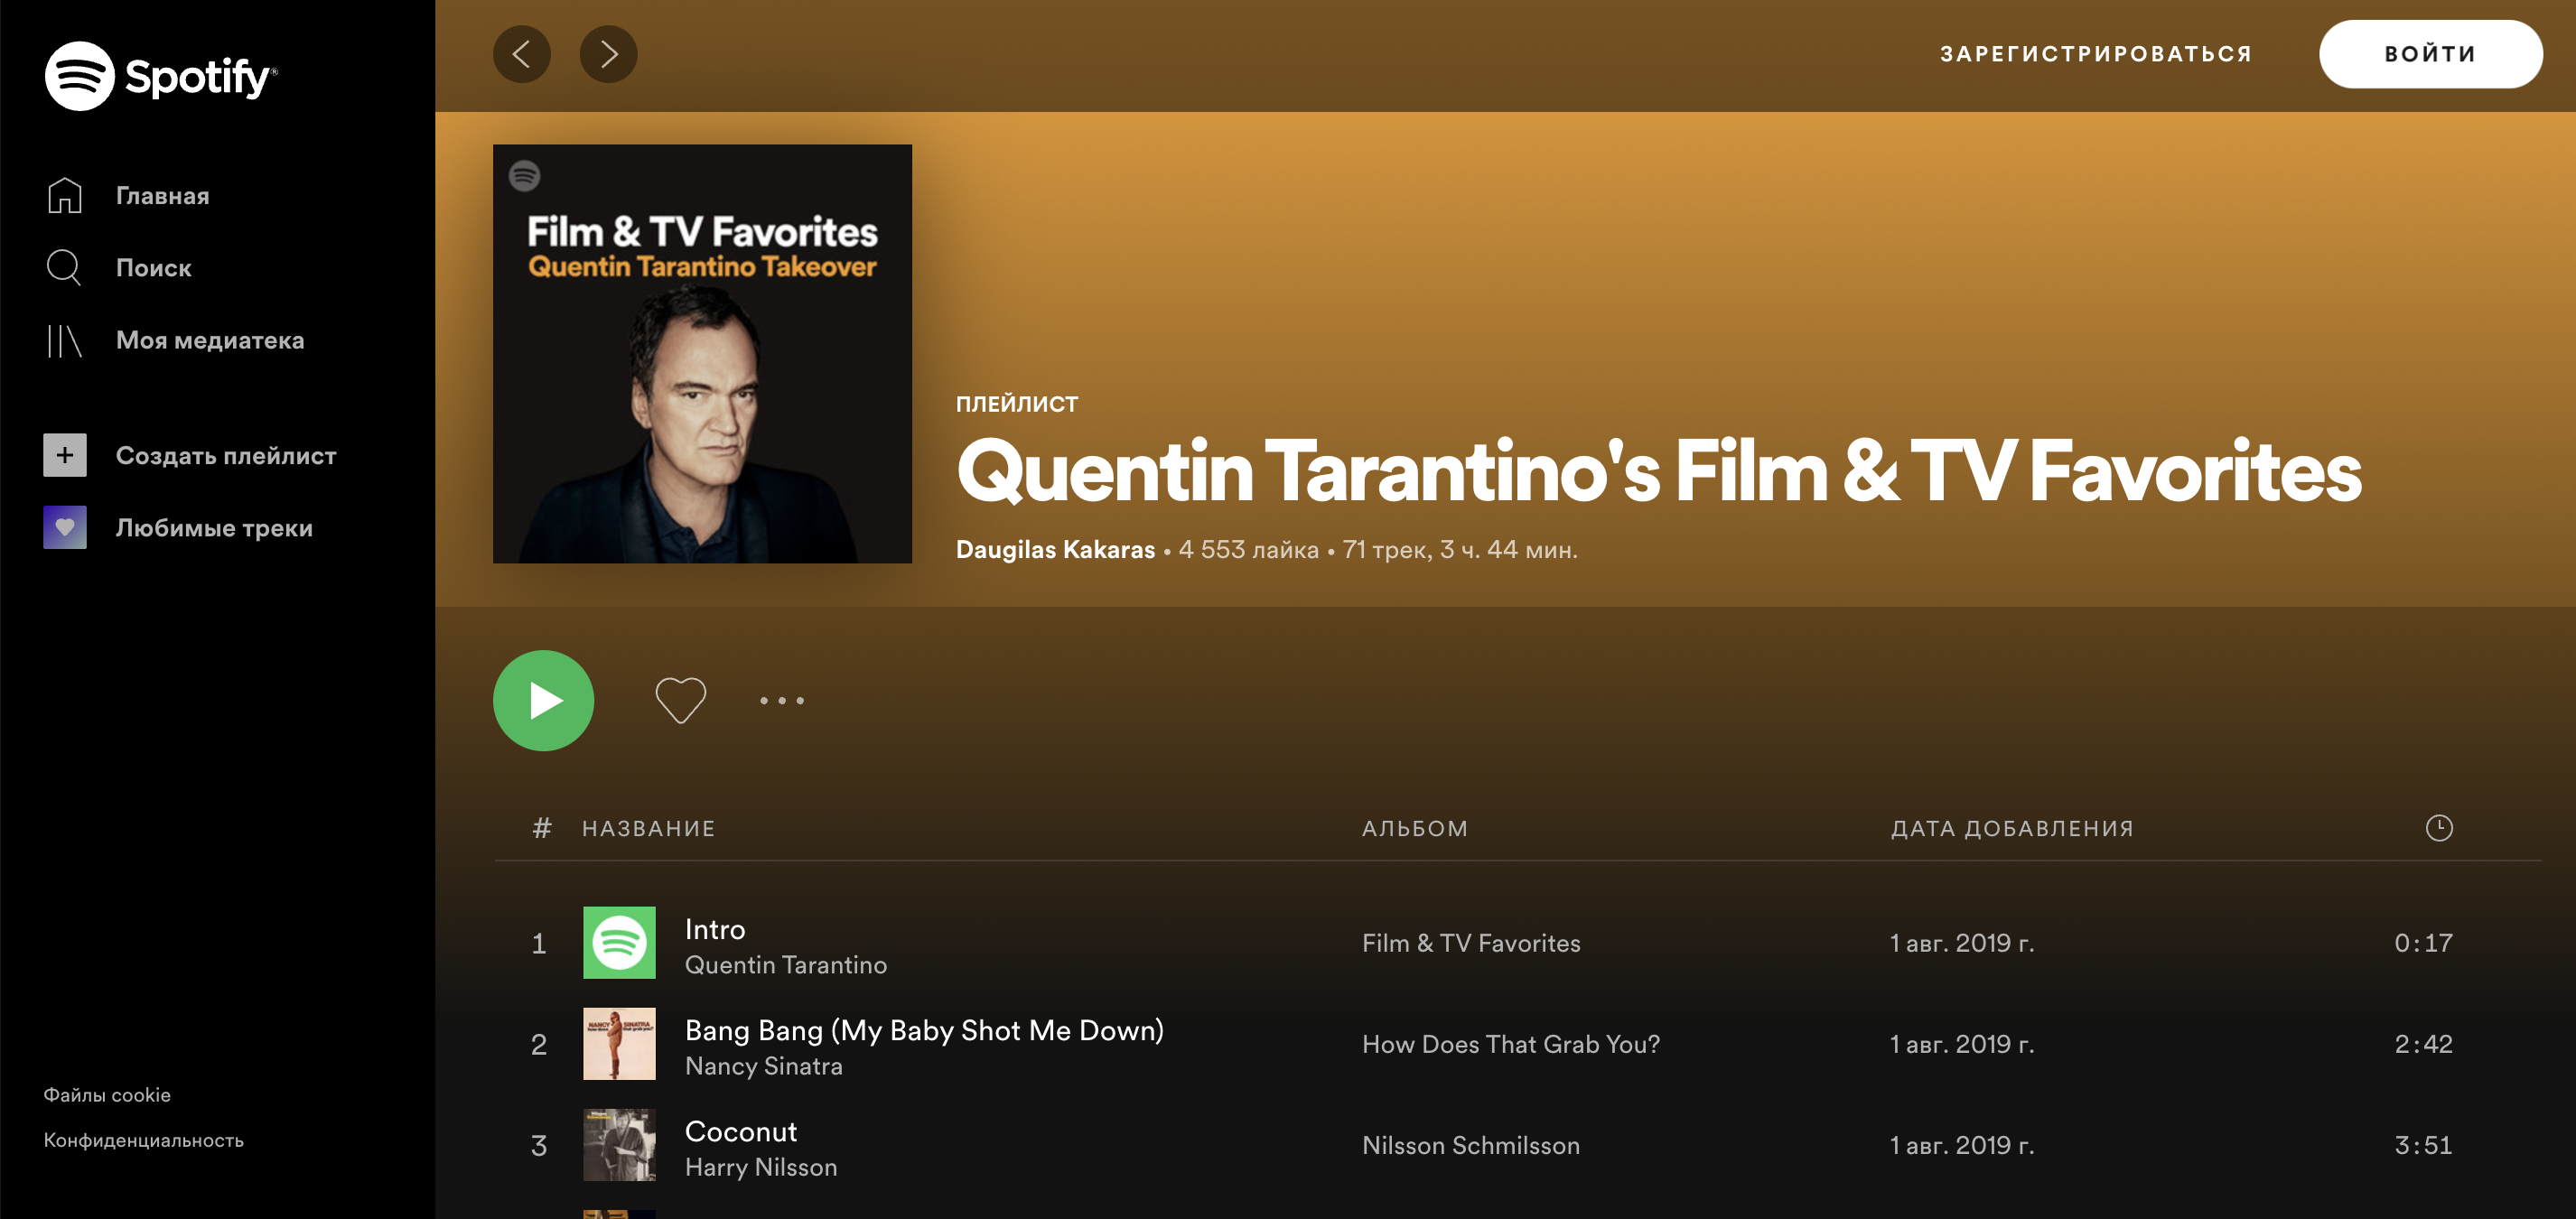This screenshot has height=1219, width=2576.
Task: Click the Coconut track cover thumbnail
Action: click(619, 1144)
